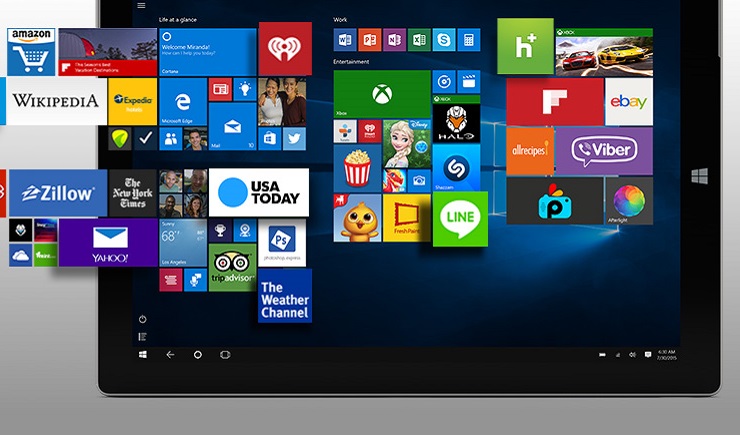Click the Power button in Start
This screenshot has height=435, width=740.
pos(143,319)
